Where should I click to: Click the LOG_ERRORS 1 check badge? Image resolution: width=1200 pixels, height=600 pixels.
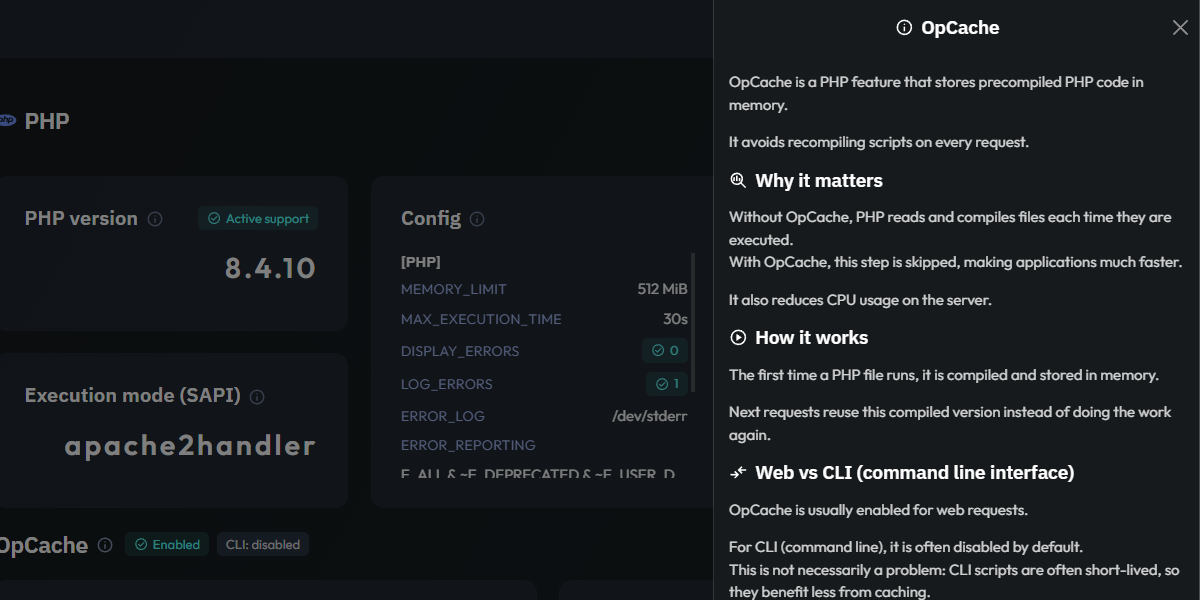[665, 384]
